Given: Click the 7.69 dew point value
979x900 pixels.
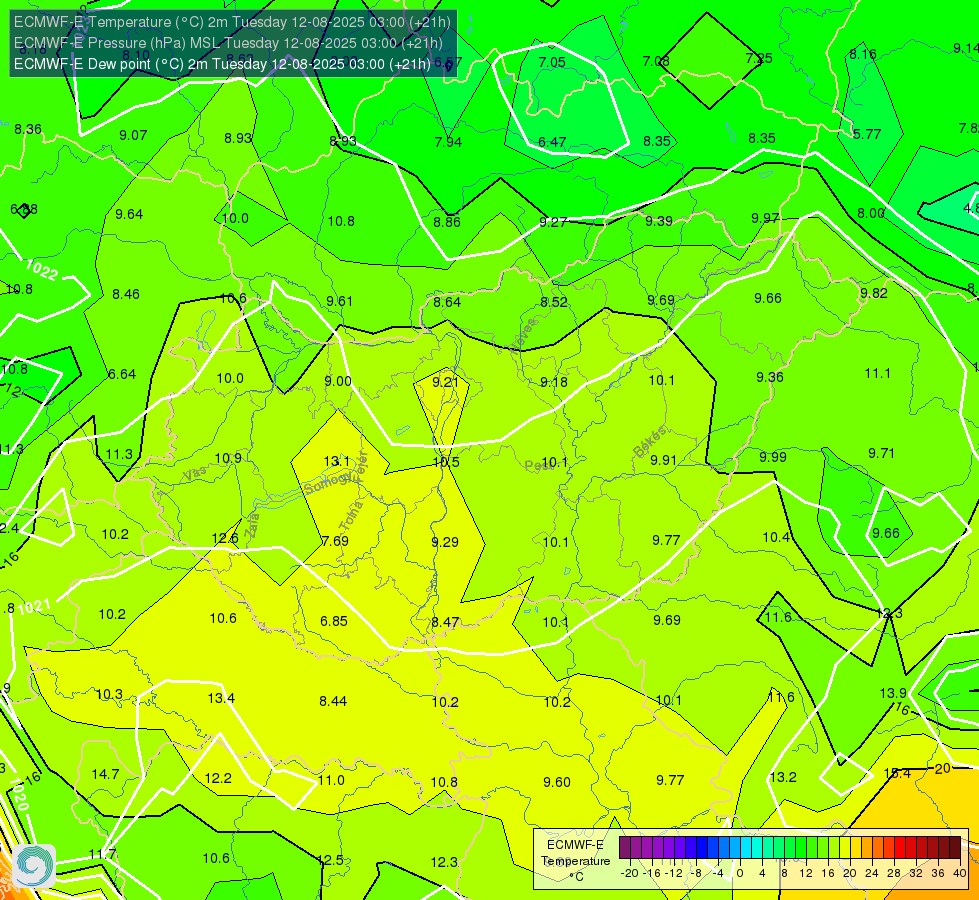Looking at the screenshot, I should [335, 541].
